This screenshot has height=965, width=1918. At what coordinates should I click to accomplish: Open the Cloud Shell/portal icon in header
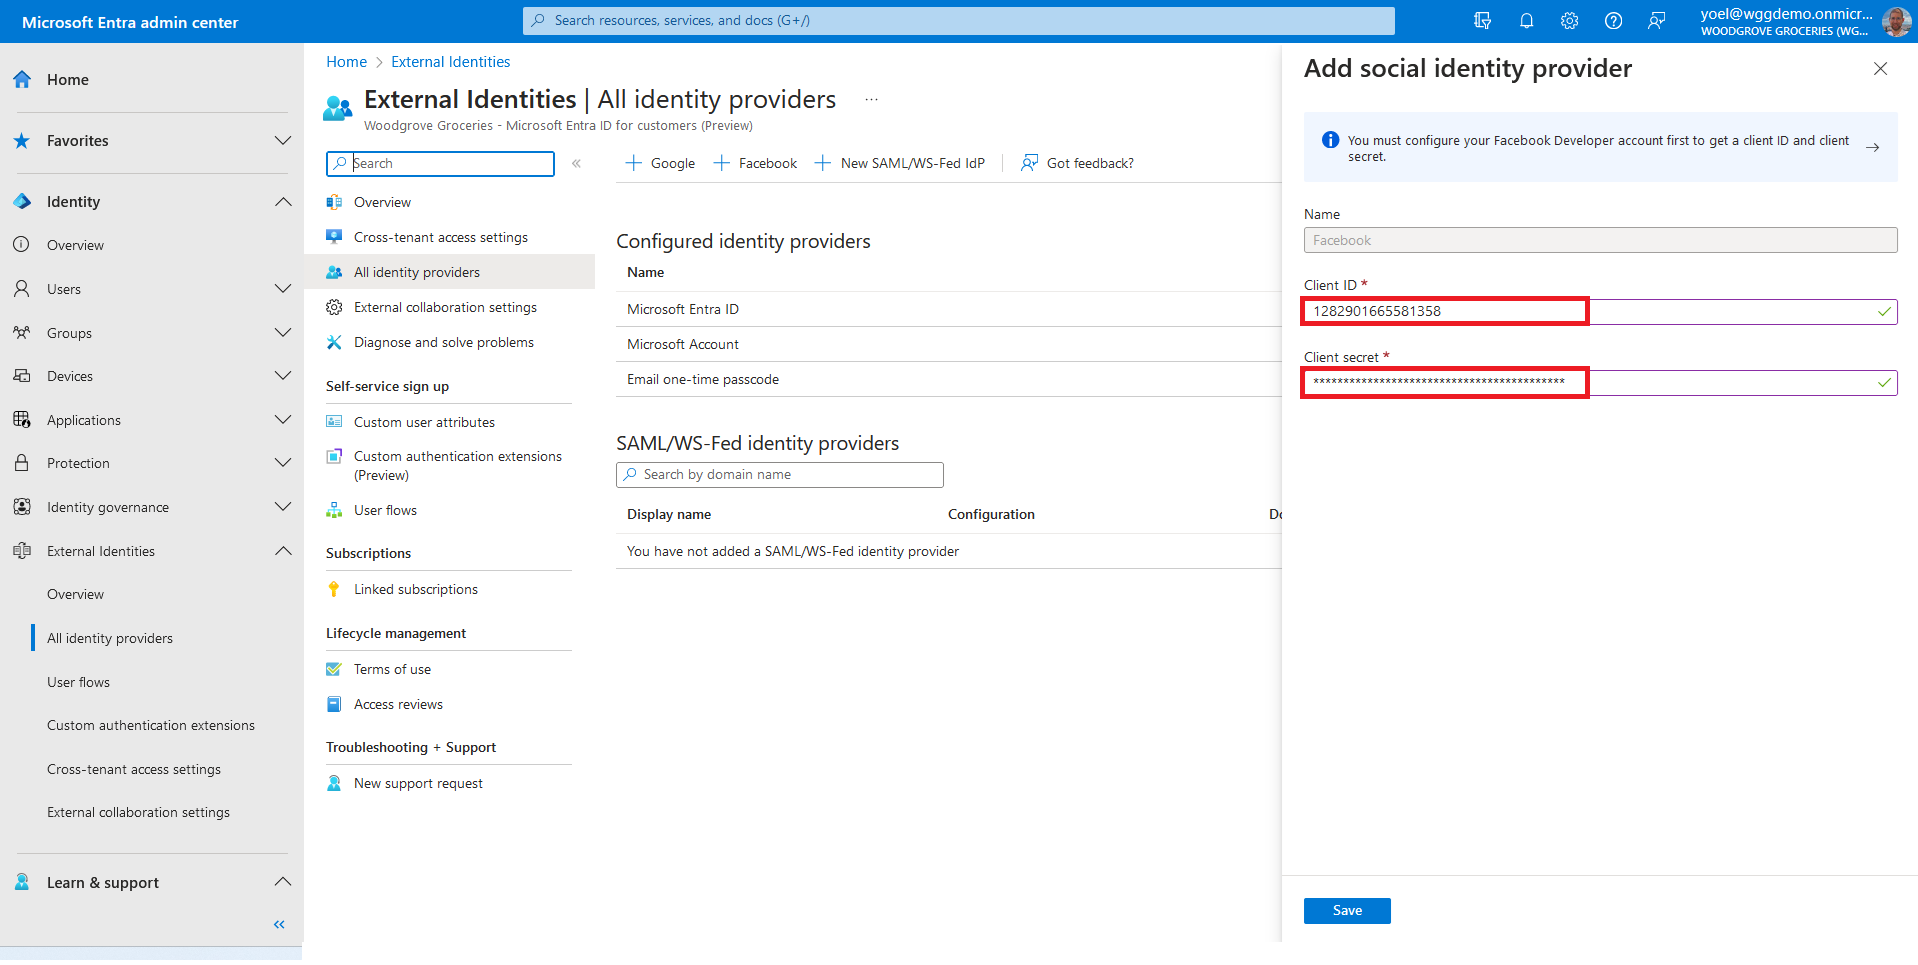point(1482,21)
